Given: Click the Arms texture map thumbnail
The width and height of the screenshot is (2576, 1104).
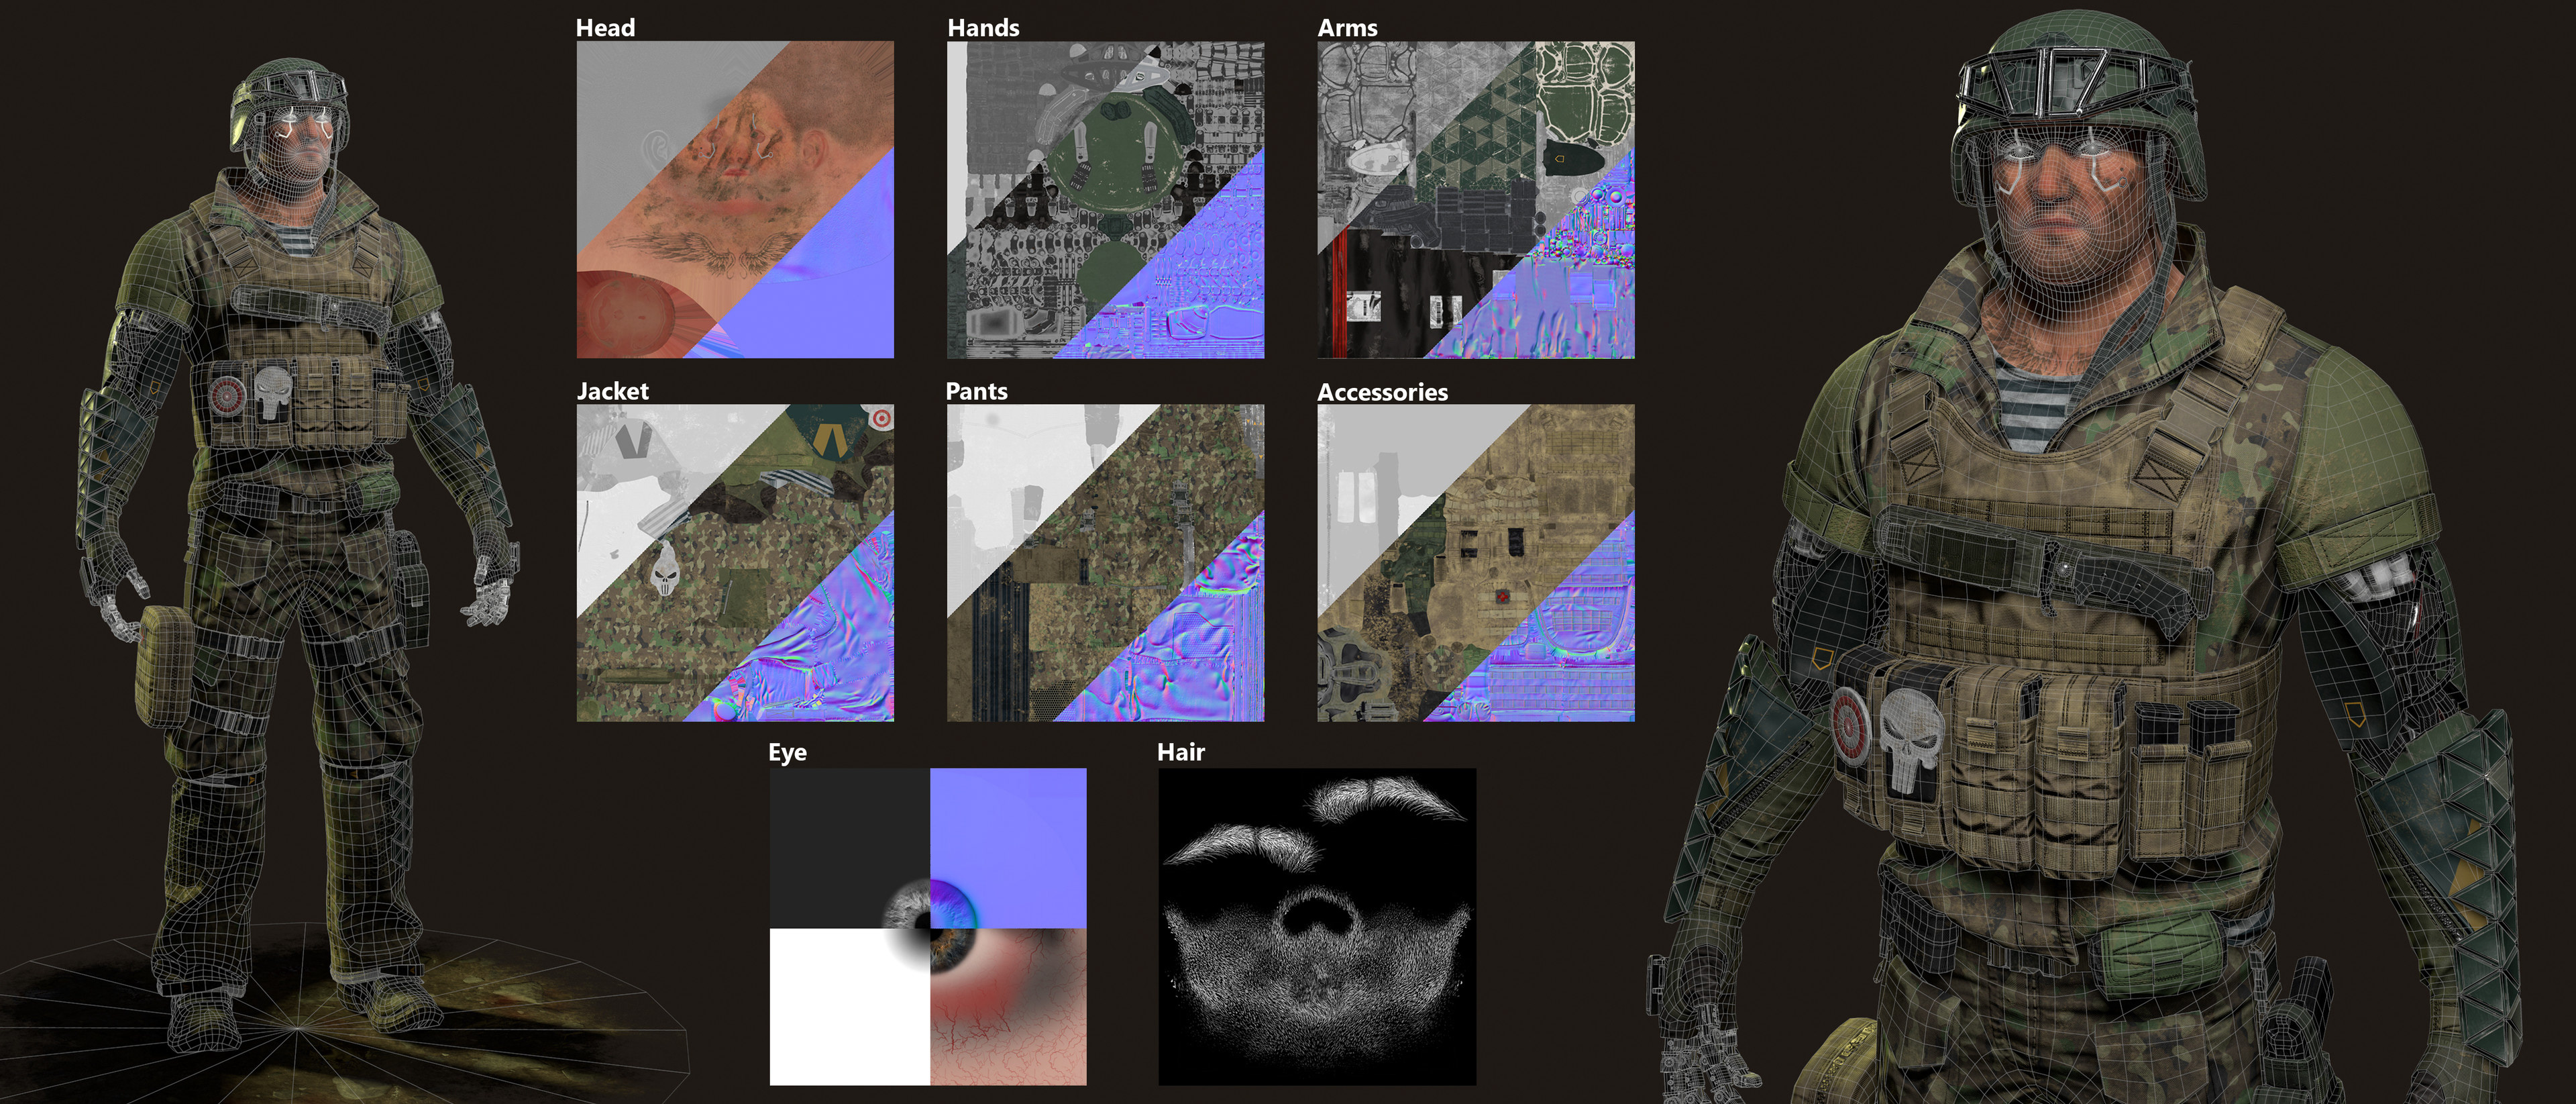Looking at the screenshot, I should [x=1476, y=199].
